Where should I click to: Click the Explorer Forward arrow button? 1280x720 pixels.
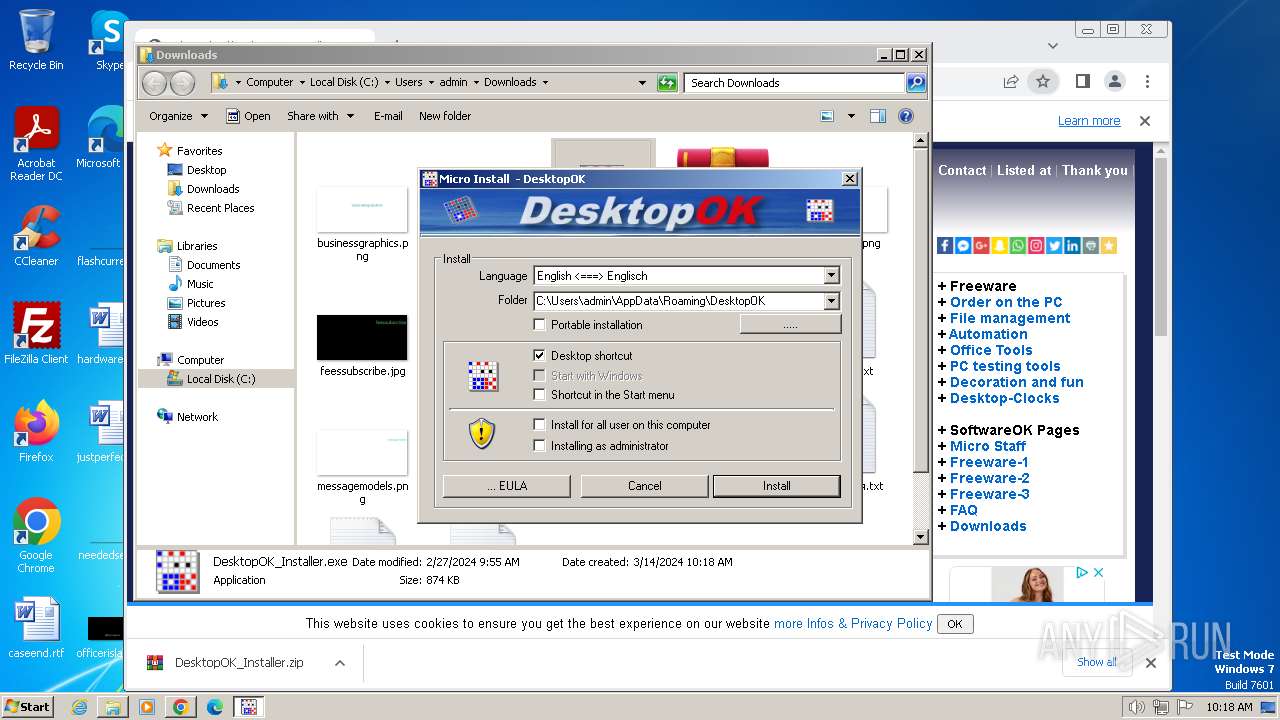click(x=182, y=83)
